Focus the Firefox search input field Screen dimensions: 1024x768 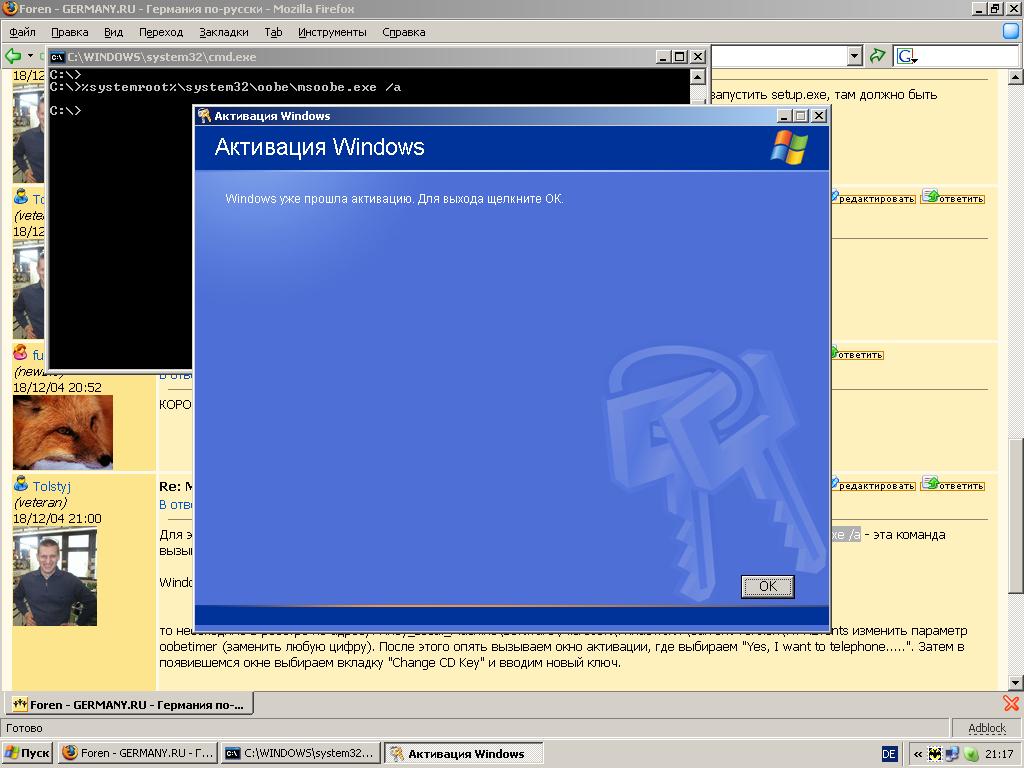pos(968,57)
